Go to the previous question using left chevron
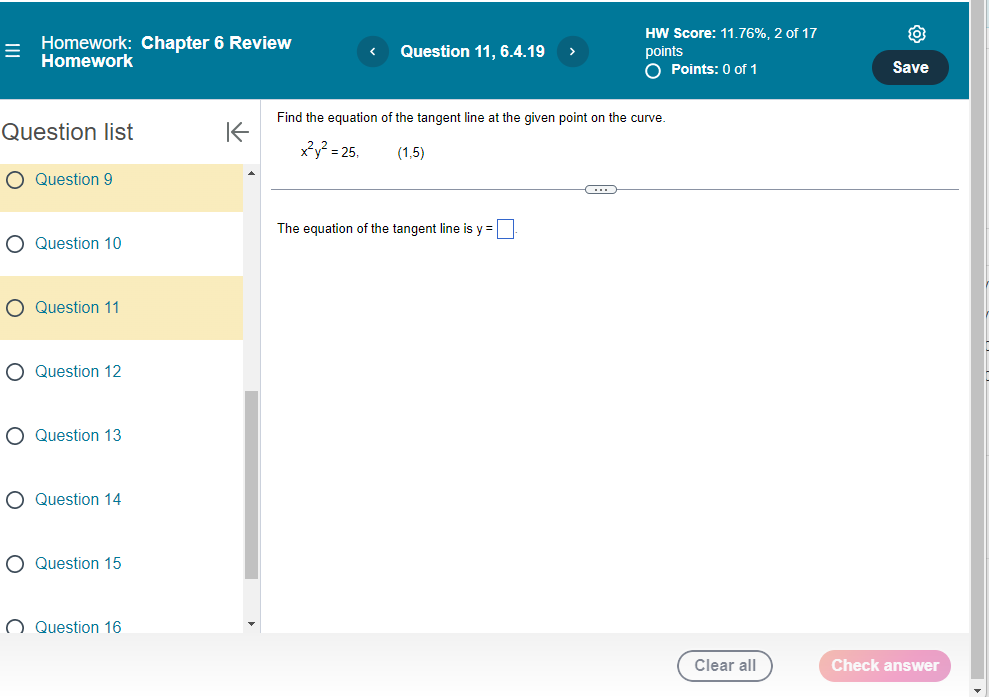989x697 pixels. pyautogui.click(x=372, y=51)
